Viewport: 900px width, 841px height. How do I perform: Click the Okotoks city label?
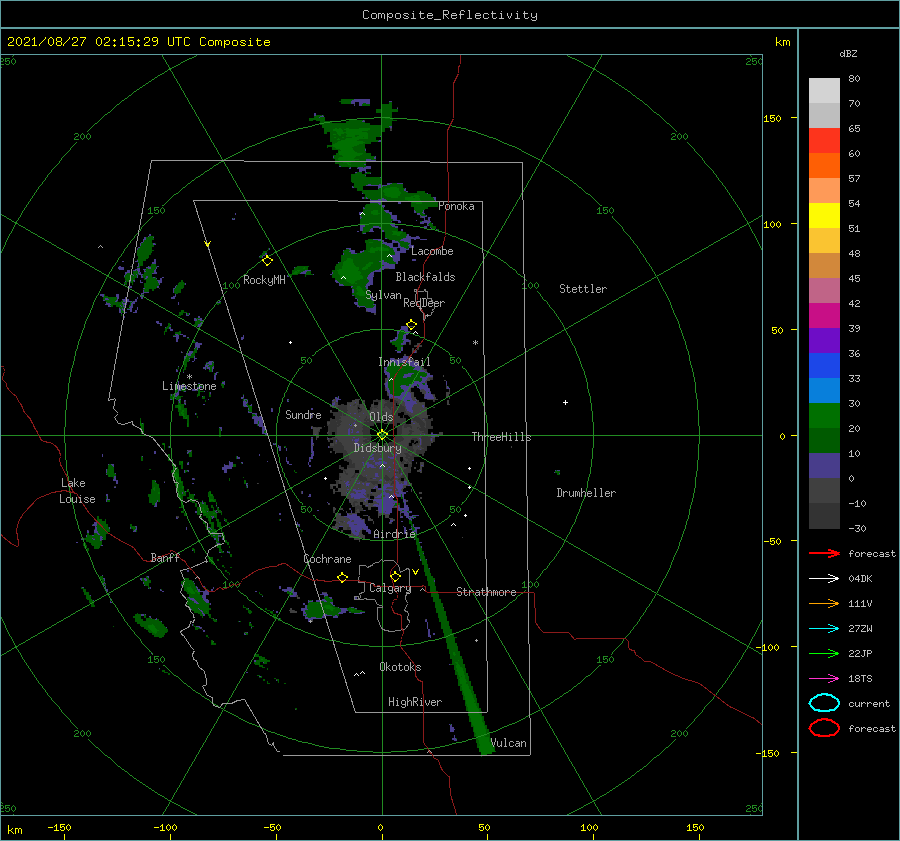(400, 666)
